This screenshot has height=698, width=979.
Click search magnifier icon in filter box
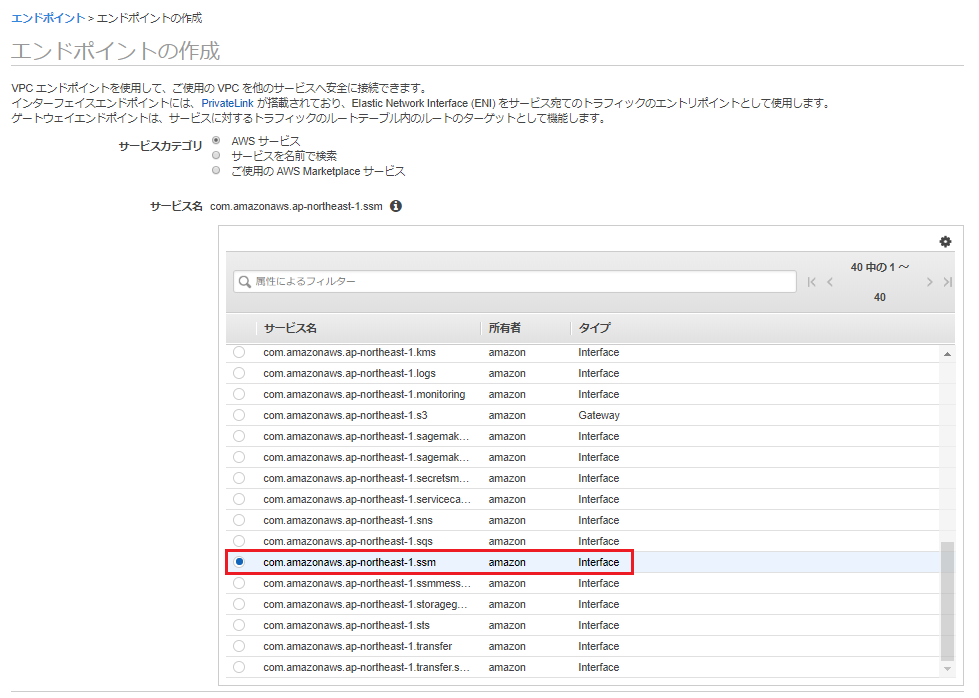tap(245, 282)
